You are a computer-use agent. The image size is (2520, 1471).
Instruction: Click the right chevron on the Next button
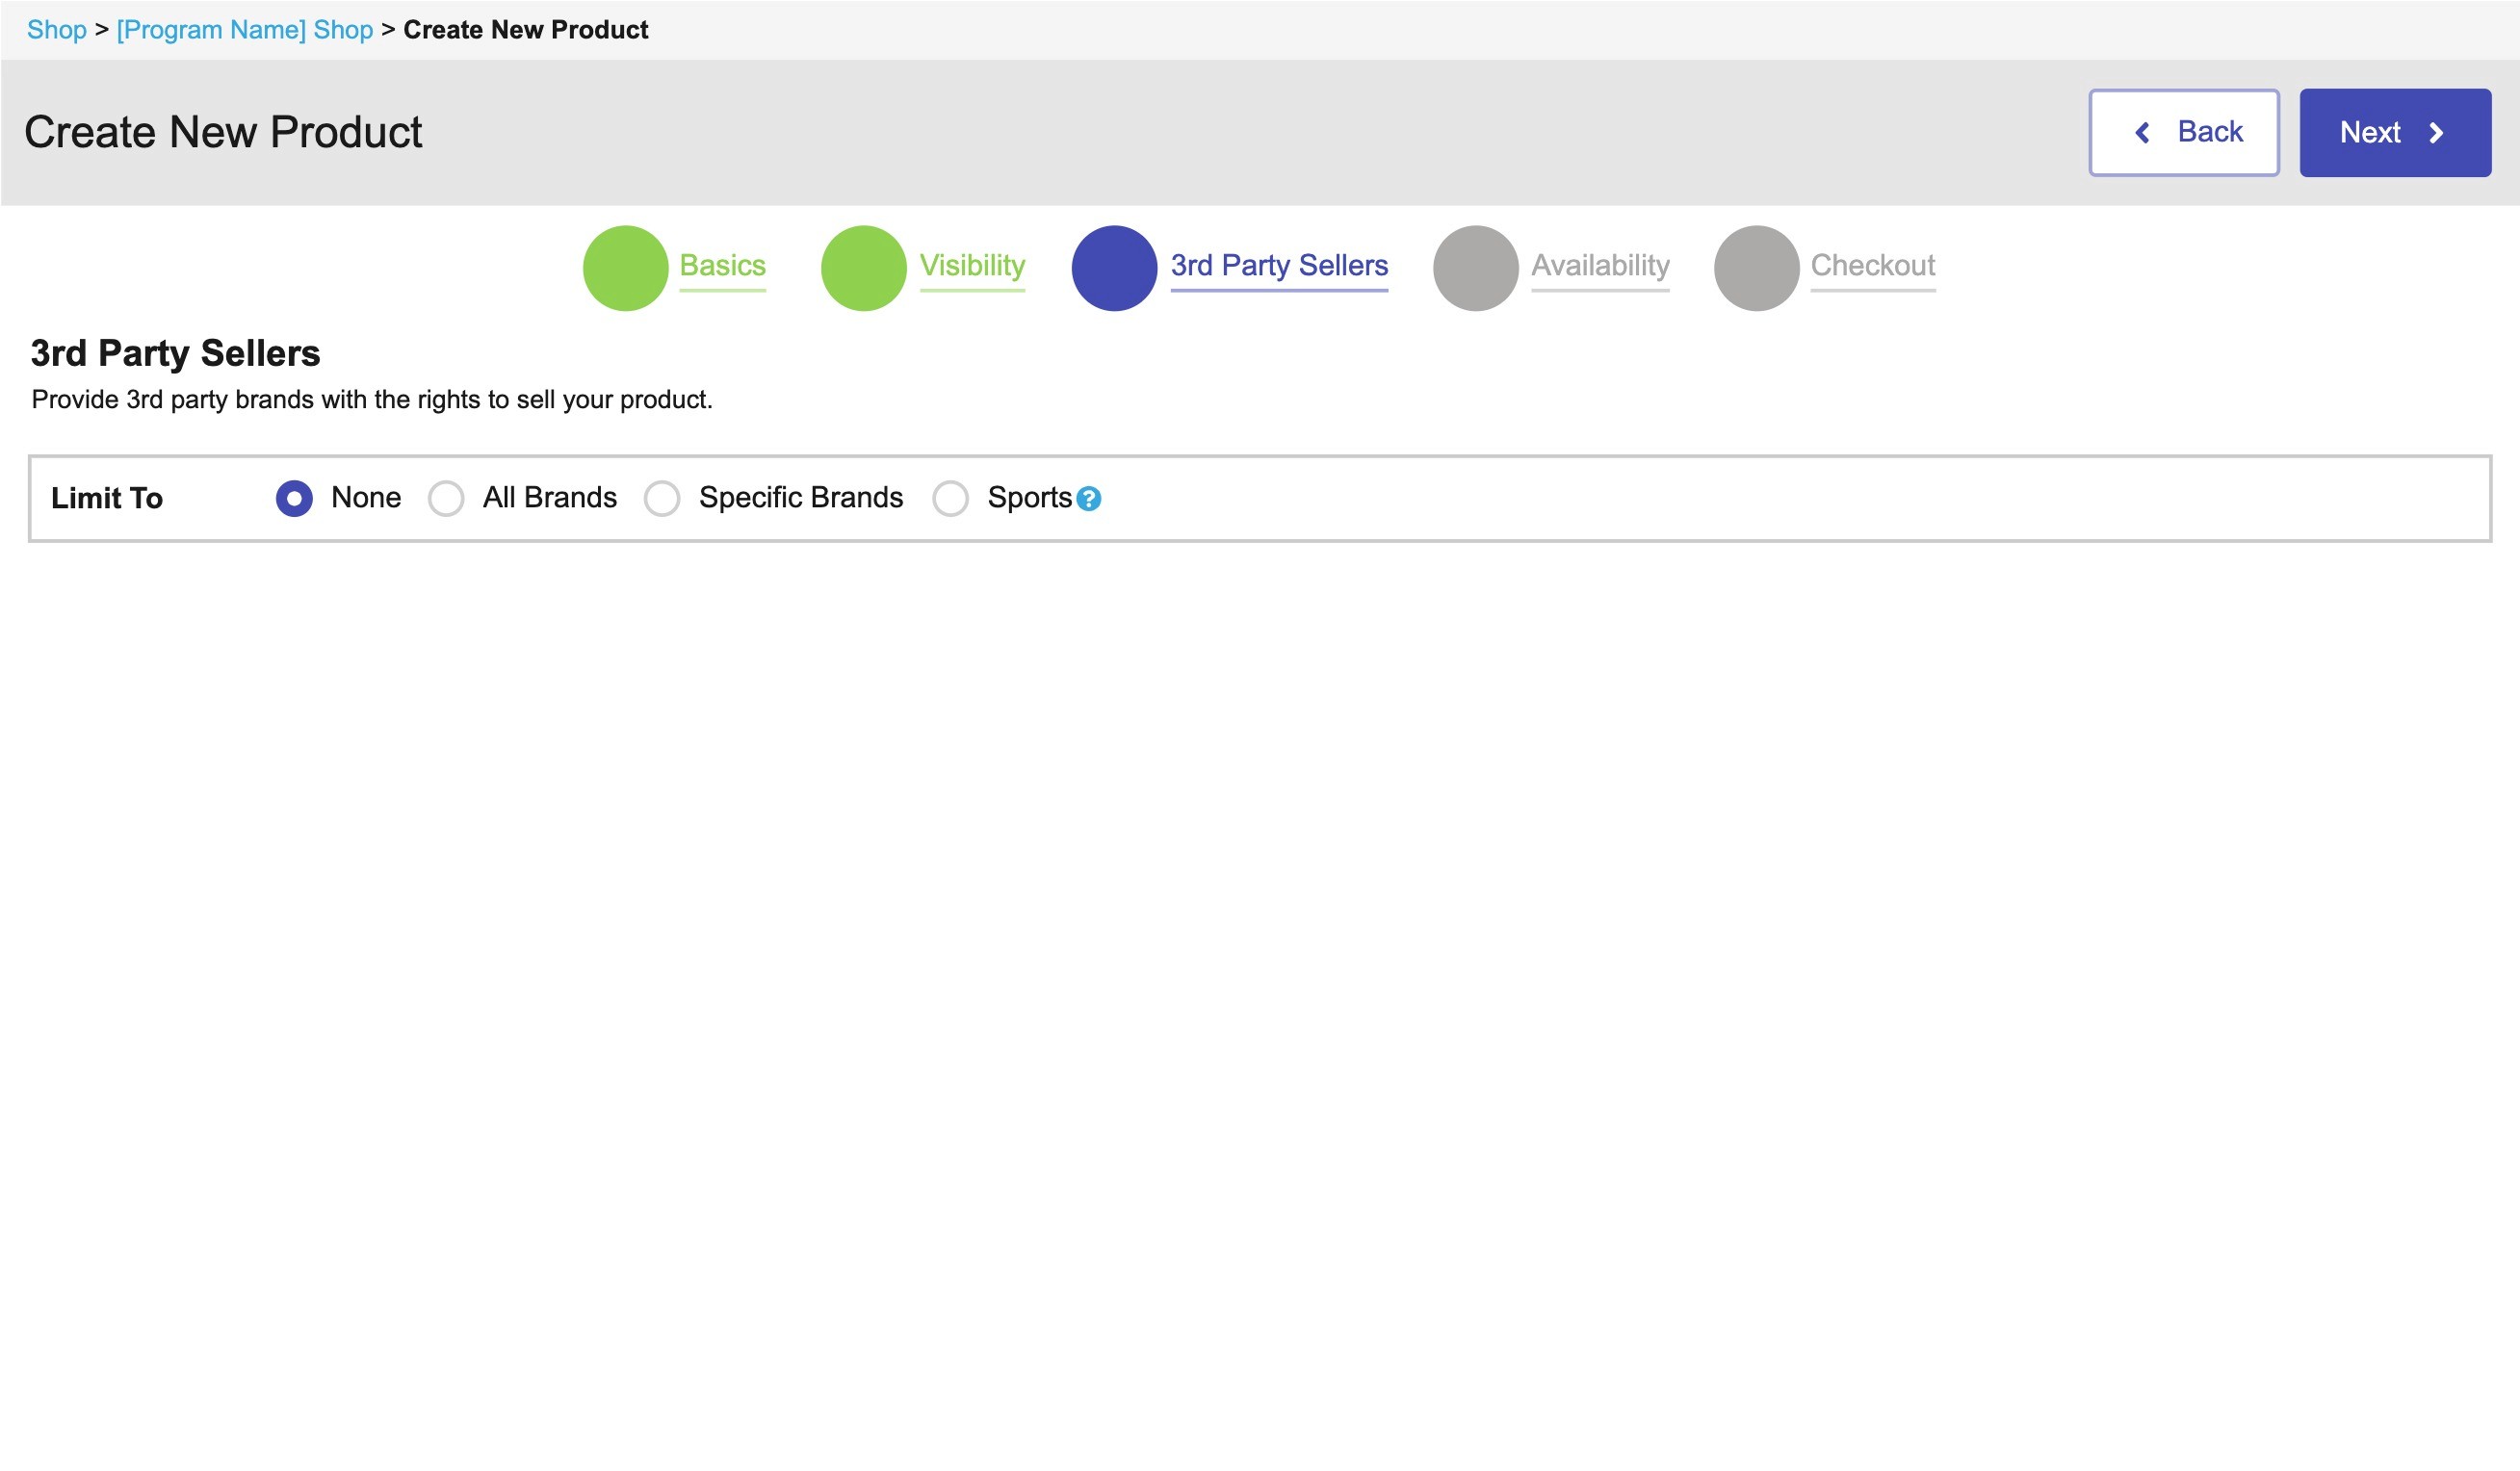pos(2437,133)
